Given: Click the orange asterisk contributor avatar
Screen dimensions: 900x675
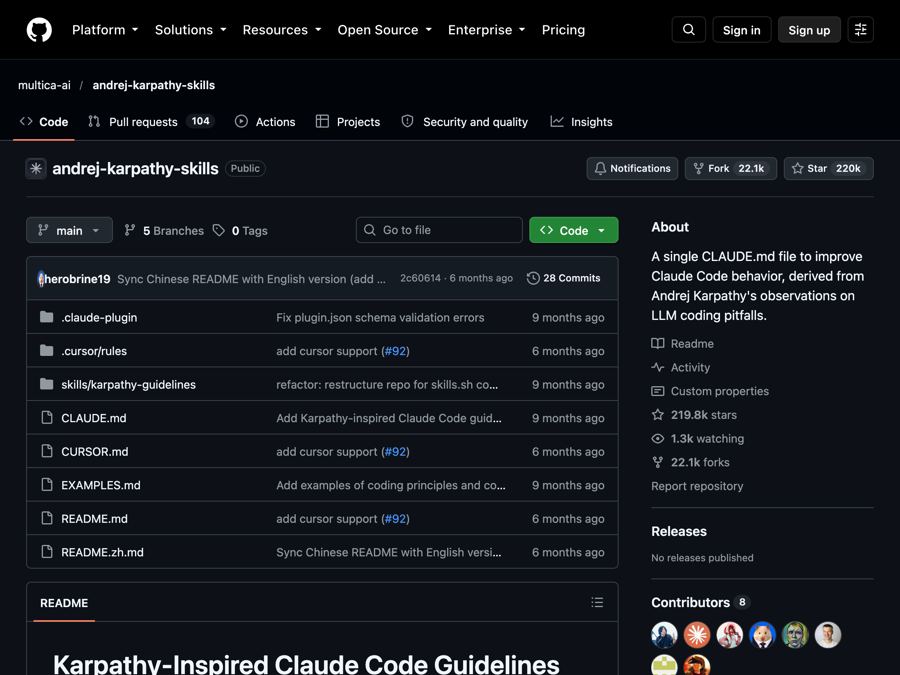Looking at the screenshot, I should tap(697, 635).
